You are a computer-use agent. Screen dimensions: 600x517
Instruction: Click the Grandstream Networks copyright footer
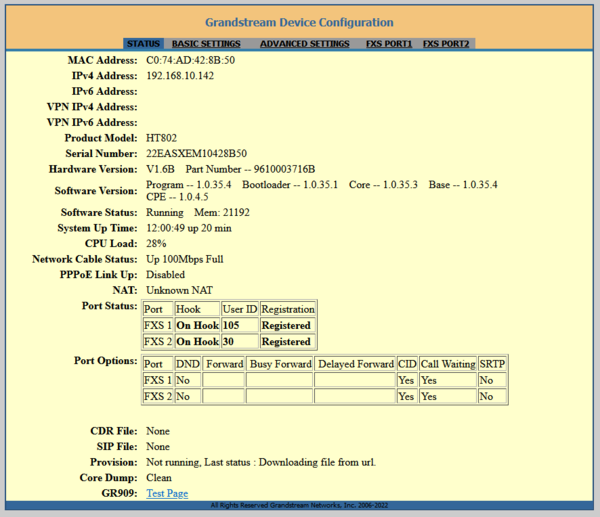[299, 506]
